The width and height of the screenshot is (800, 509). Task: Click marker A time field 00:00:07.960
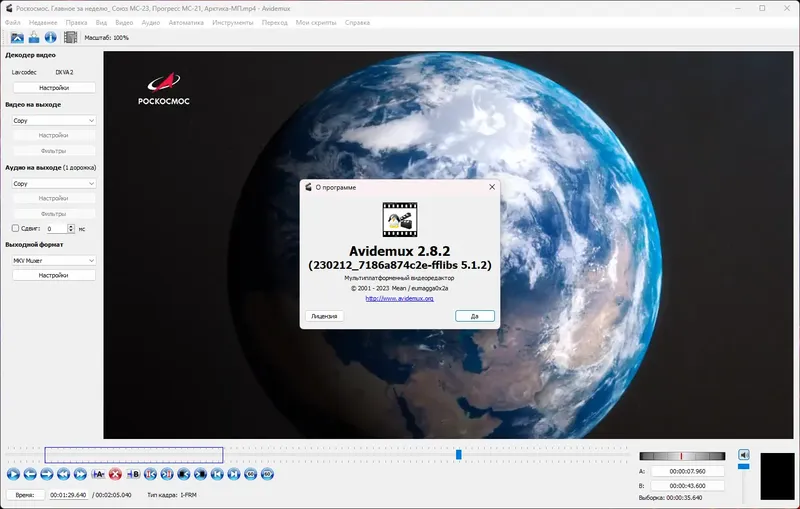coord(688,471)
